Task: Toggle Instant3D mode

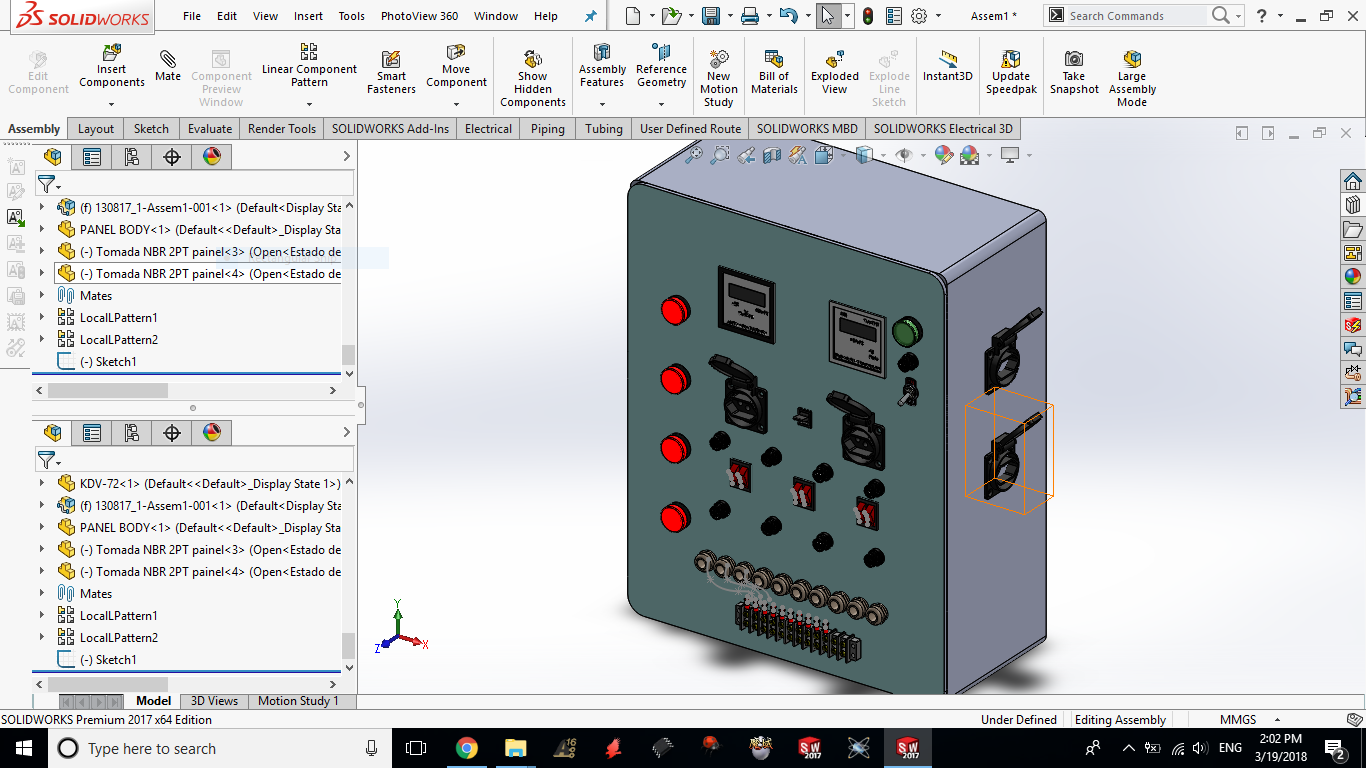Action: coord(947,66)
